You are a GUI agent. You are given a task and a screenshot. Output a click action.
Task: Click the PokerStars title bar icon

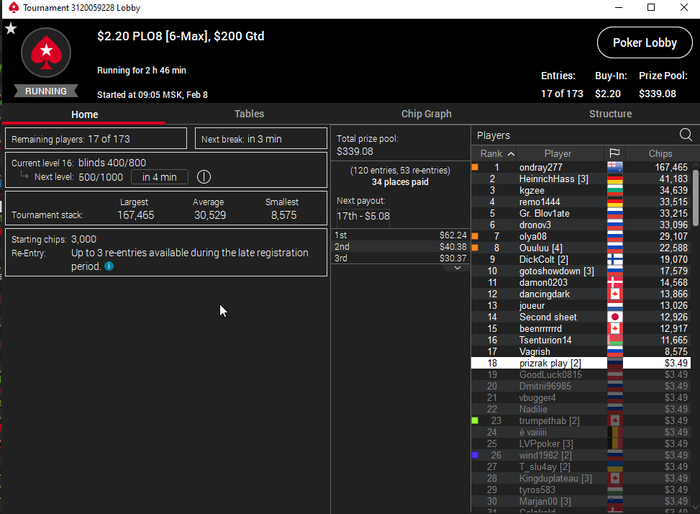click(x=13, y=8)
